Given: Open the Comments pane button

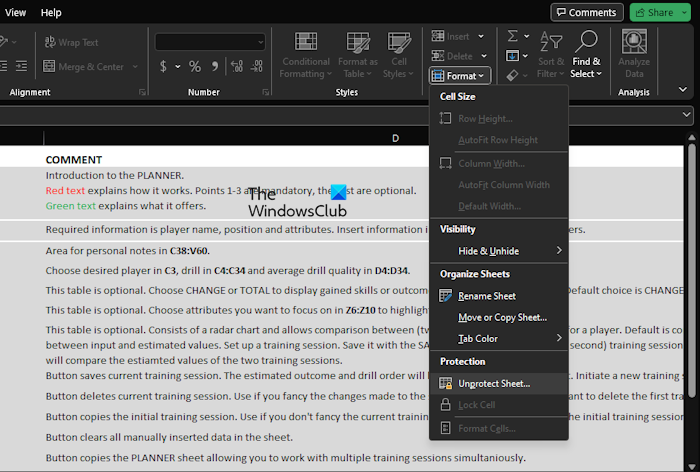Looking at the screenshot, I should [x=586, y=12].
